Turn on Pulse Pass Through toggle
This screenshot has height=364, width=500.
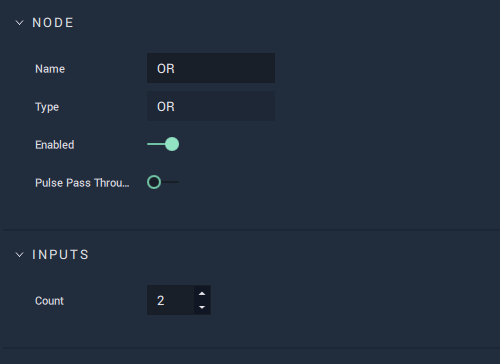[163, 182]
